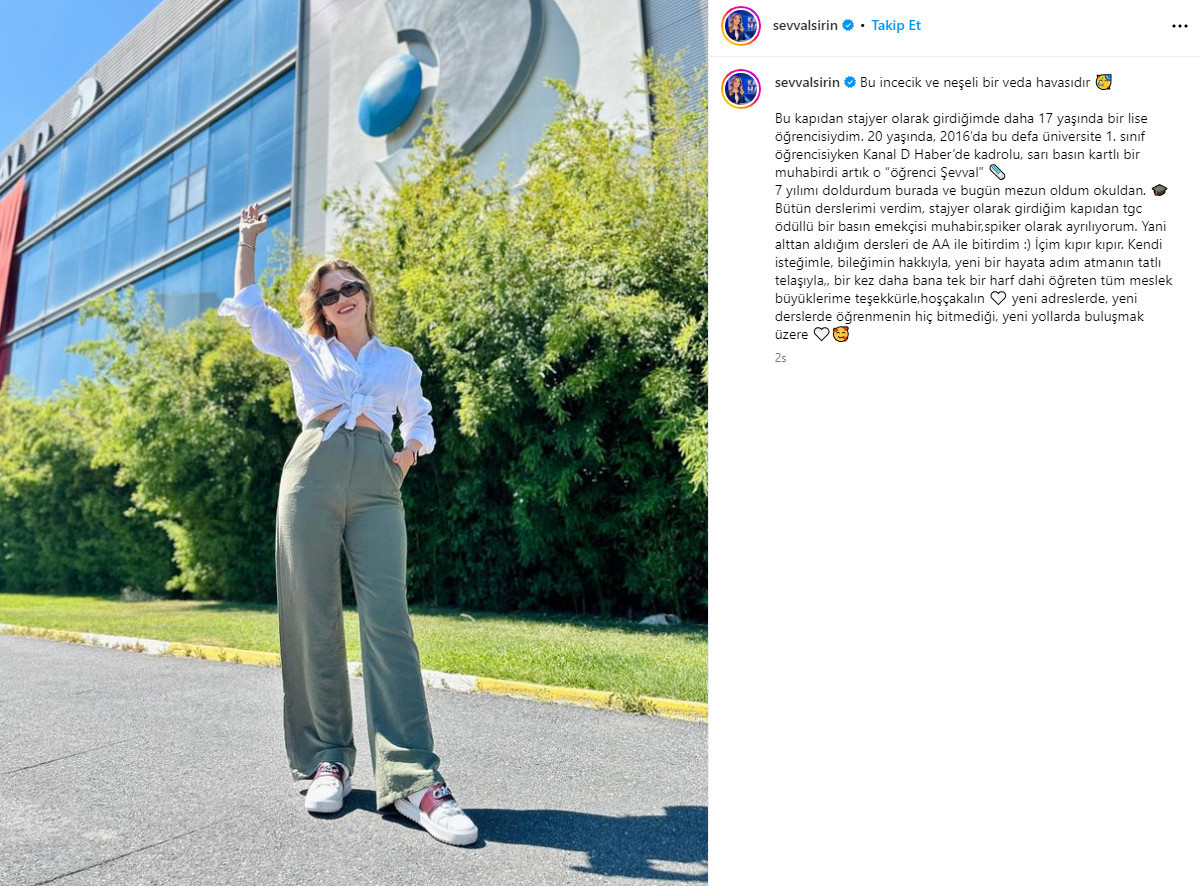Open the sevvalsirin username link in the header
Screen dimensions: 1200x886
tap(806, 26)
